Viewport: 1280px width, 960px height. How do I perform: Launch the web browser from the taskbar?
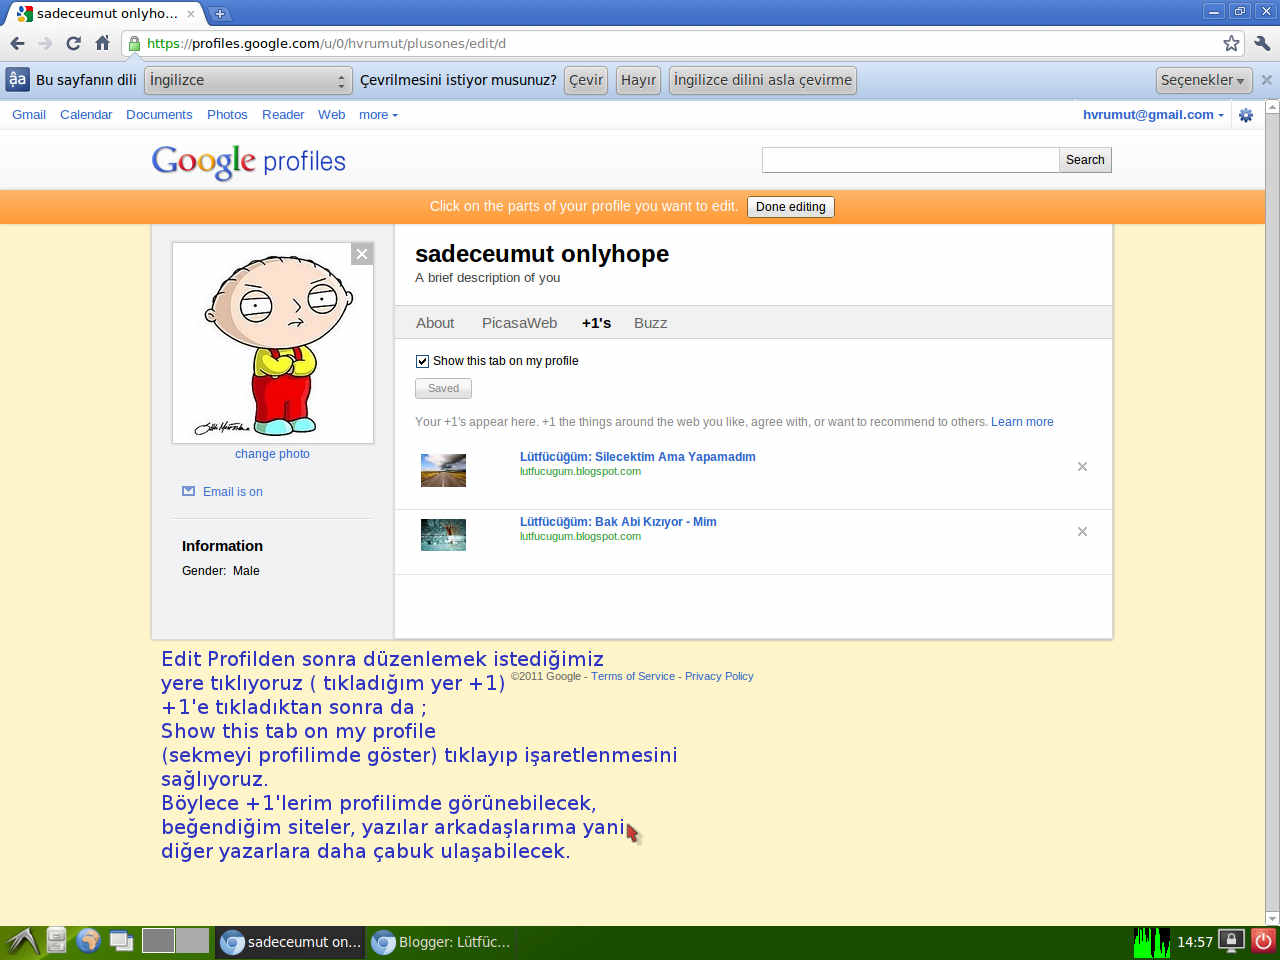(x=89, y=941)
